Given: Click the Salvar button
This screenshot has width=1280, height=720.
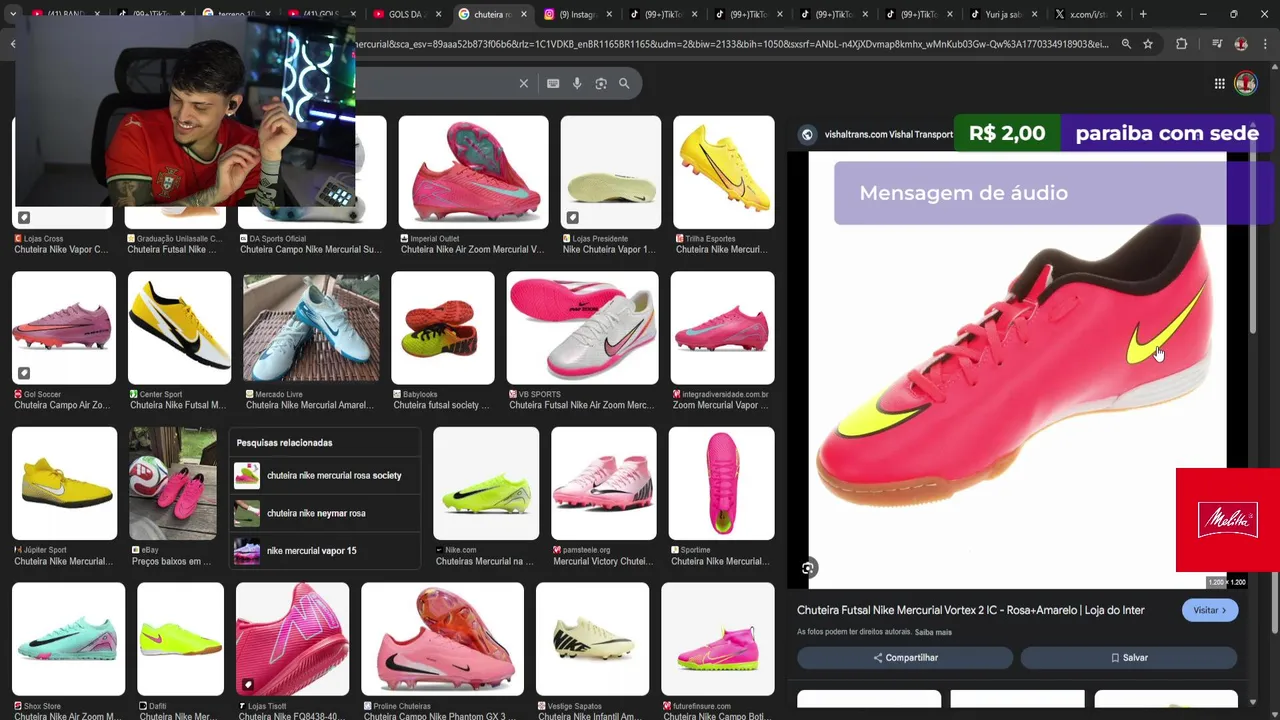Looking at the screenshot, I should tap(1129, 658).
